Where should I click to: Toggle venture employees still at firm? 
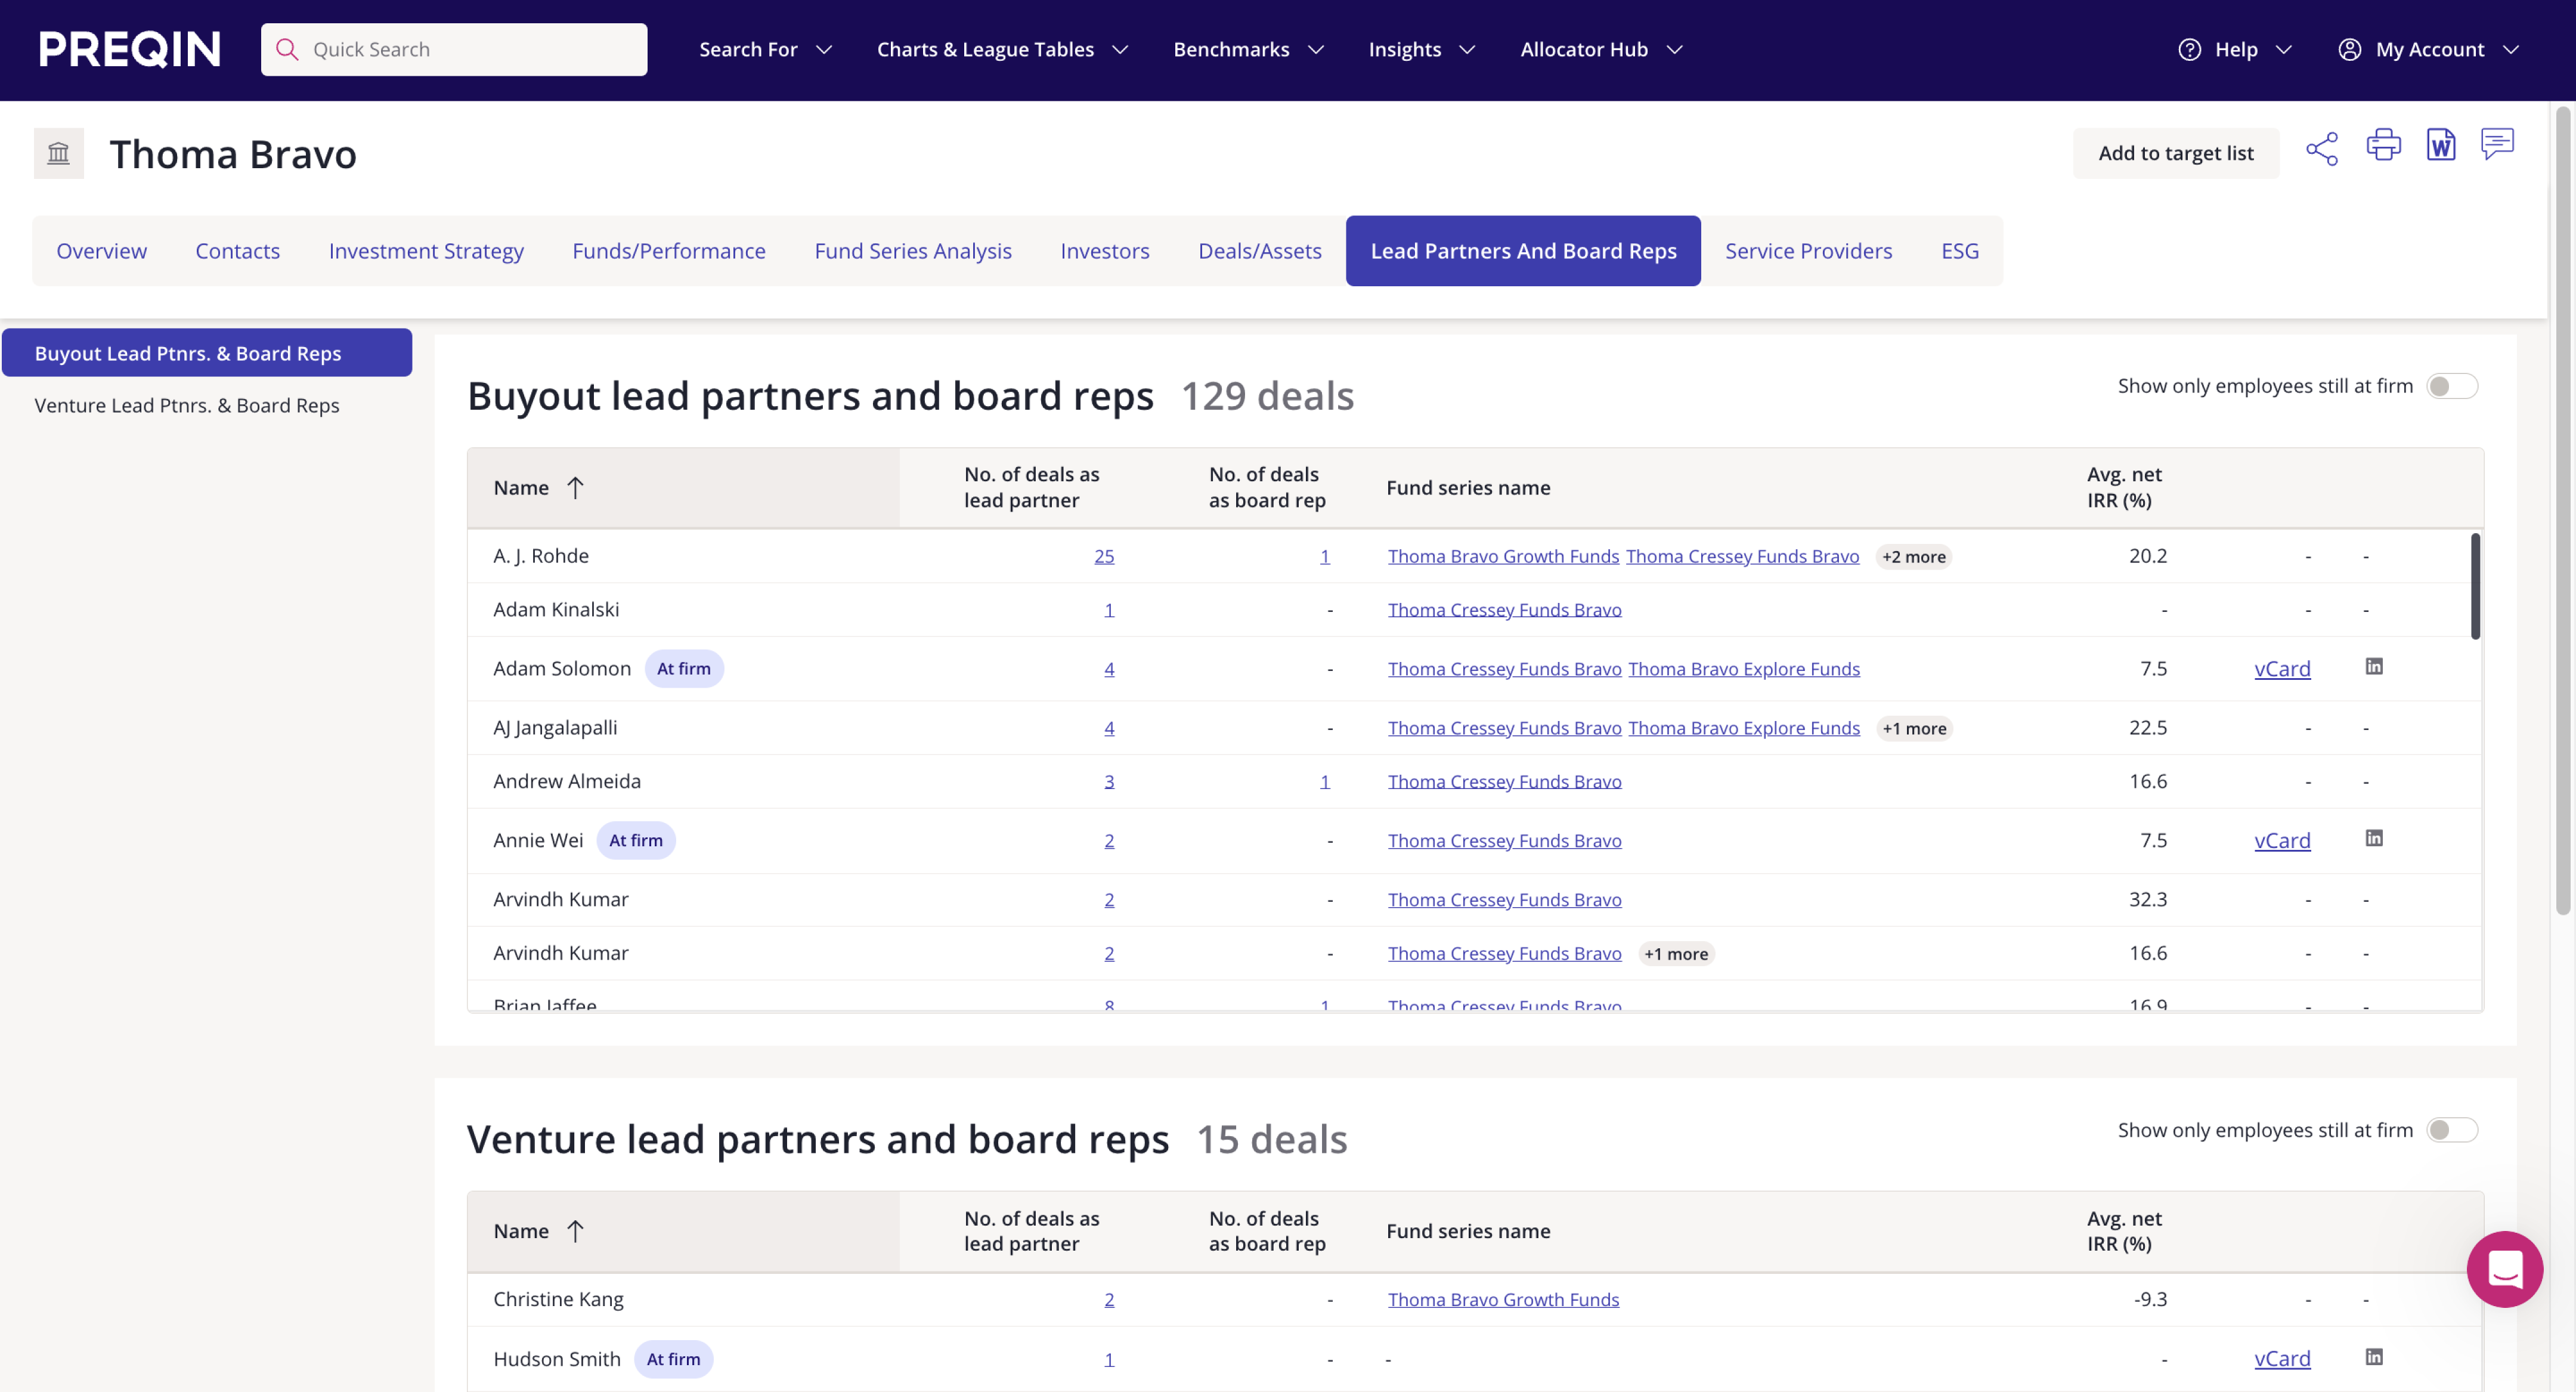tap(2452, 1129)
